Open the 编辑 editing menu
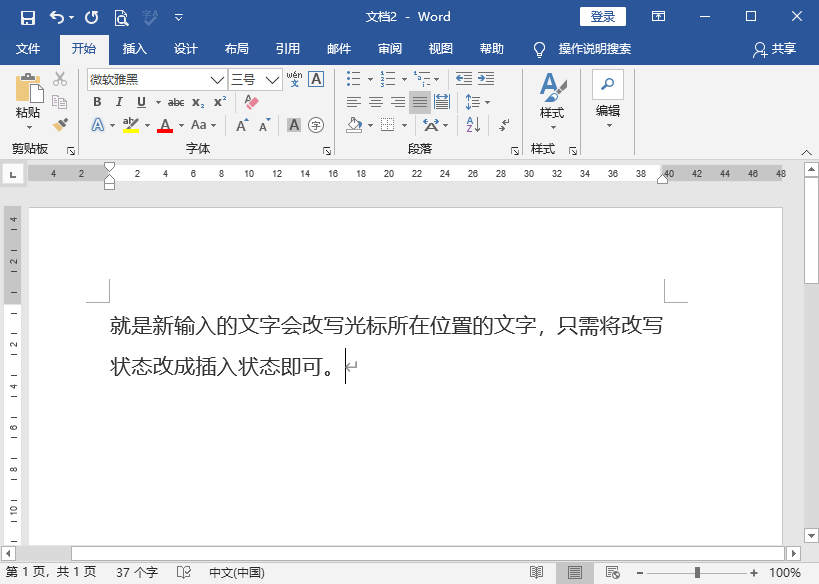This screenshot has height=584, width=819. pos(608,99)
